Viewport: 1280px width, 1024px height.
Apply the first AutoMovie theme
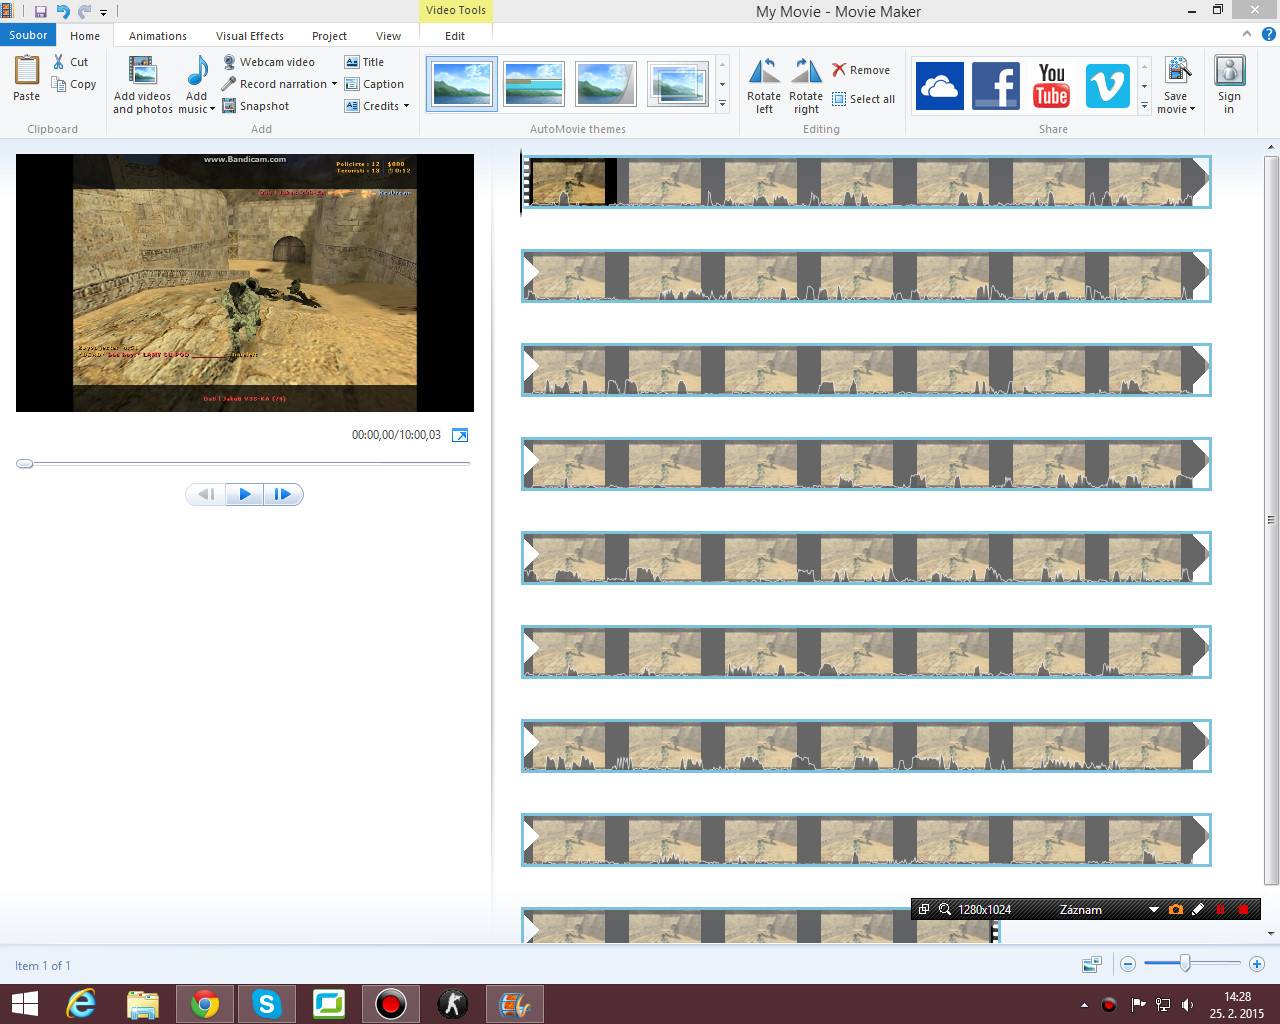[462, 83]
